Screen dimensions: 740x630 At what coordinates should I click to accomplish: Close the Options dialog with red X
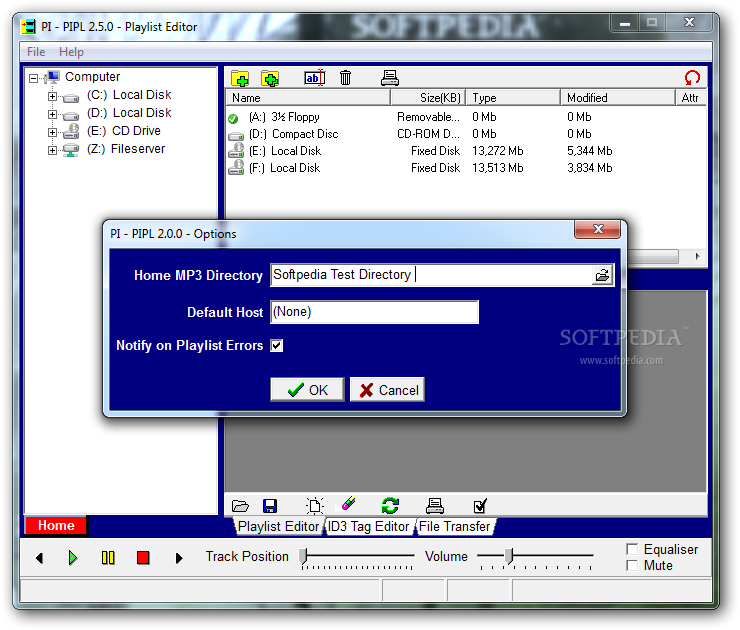597,229
